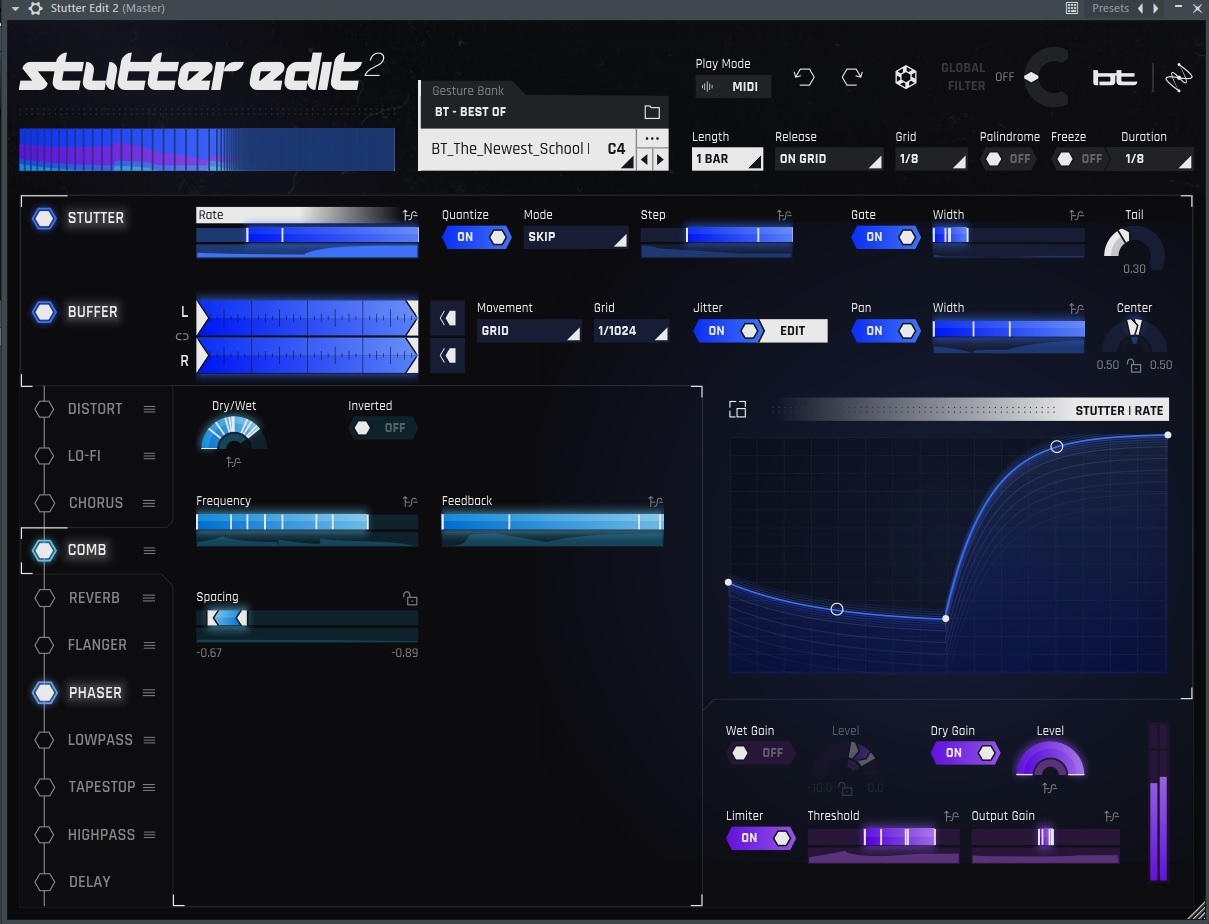
Task: Open the Buffer Movement GRID dropdown
Action: tap(529, 331)
